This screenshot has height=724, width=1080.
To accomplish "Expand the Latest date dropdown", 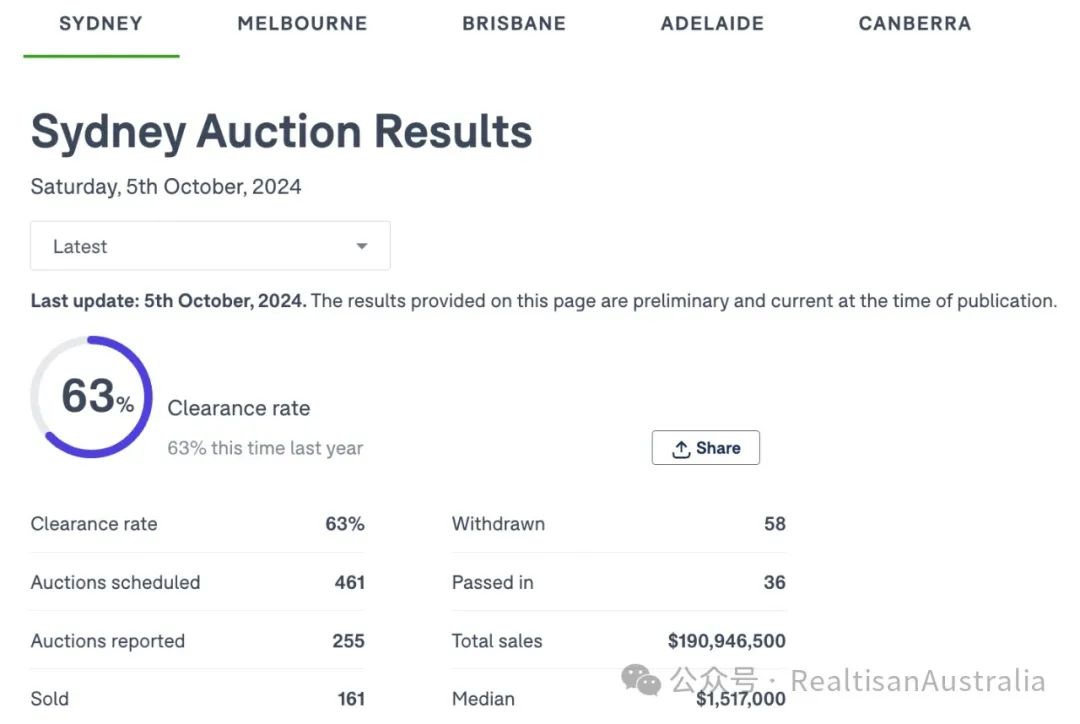I will click(x=210, y=246).
